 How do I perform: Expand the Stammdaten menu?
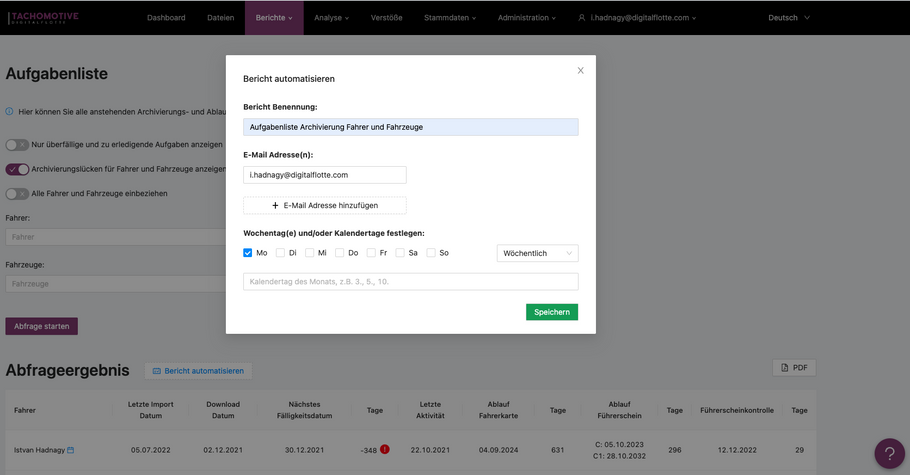(x=449, y=18)
